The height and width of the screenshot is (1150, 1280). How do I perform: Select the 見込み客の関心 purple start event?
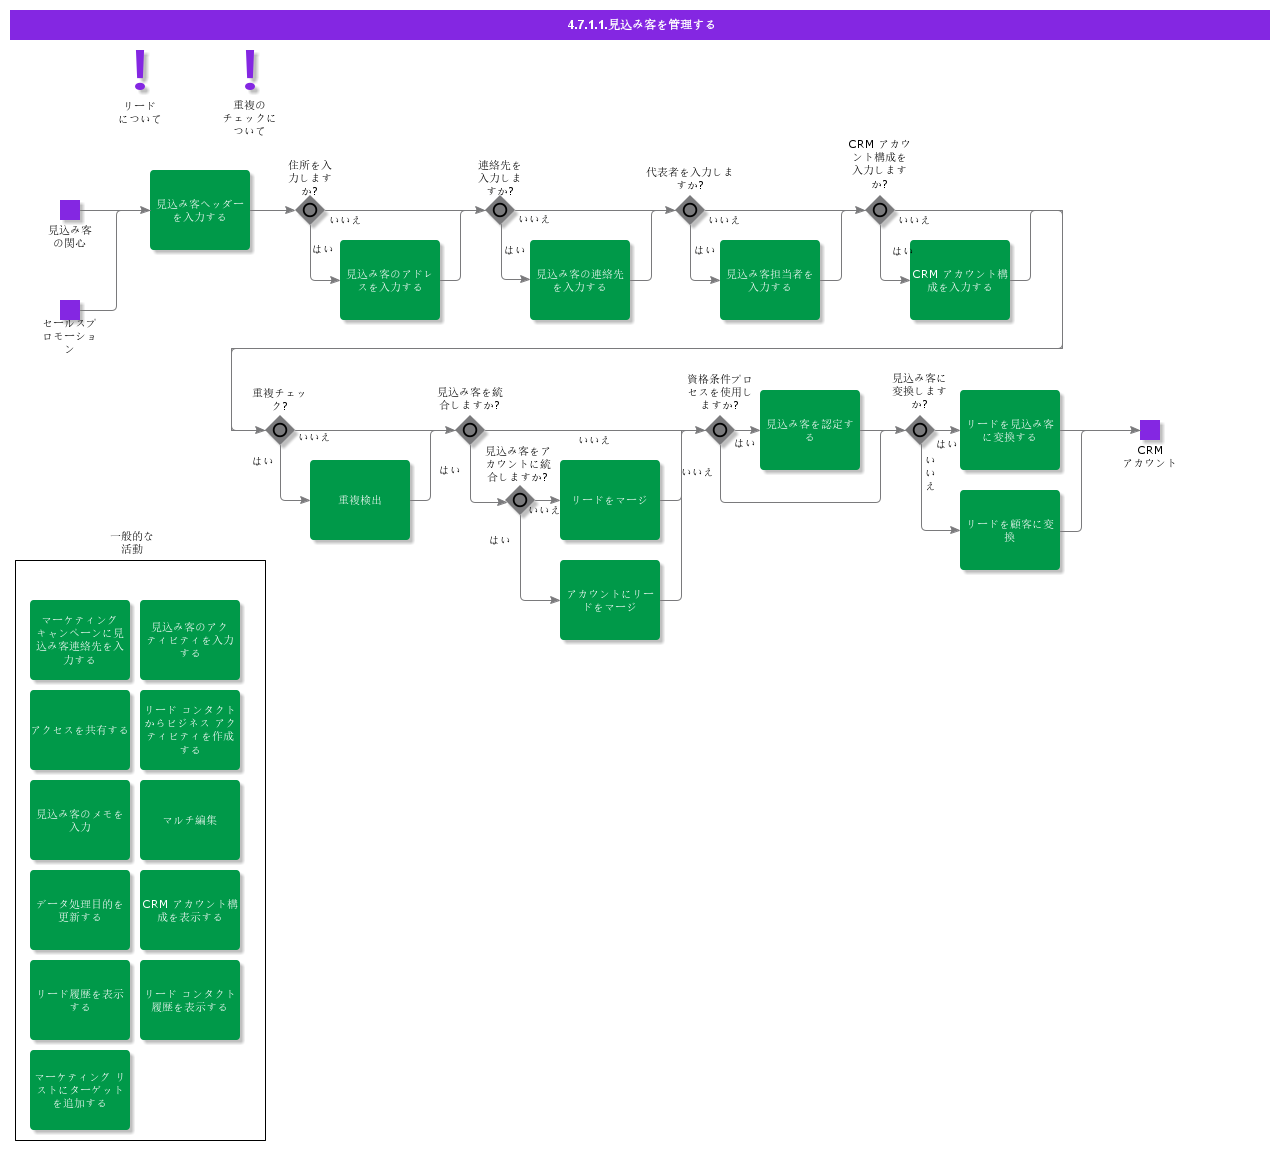click(x=70, y=210)
